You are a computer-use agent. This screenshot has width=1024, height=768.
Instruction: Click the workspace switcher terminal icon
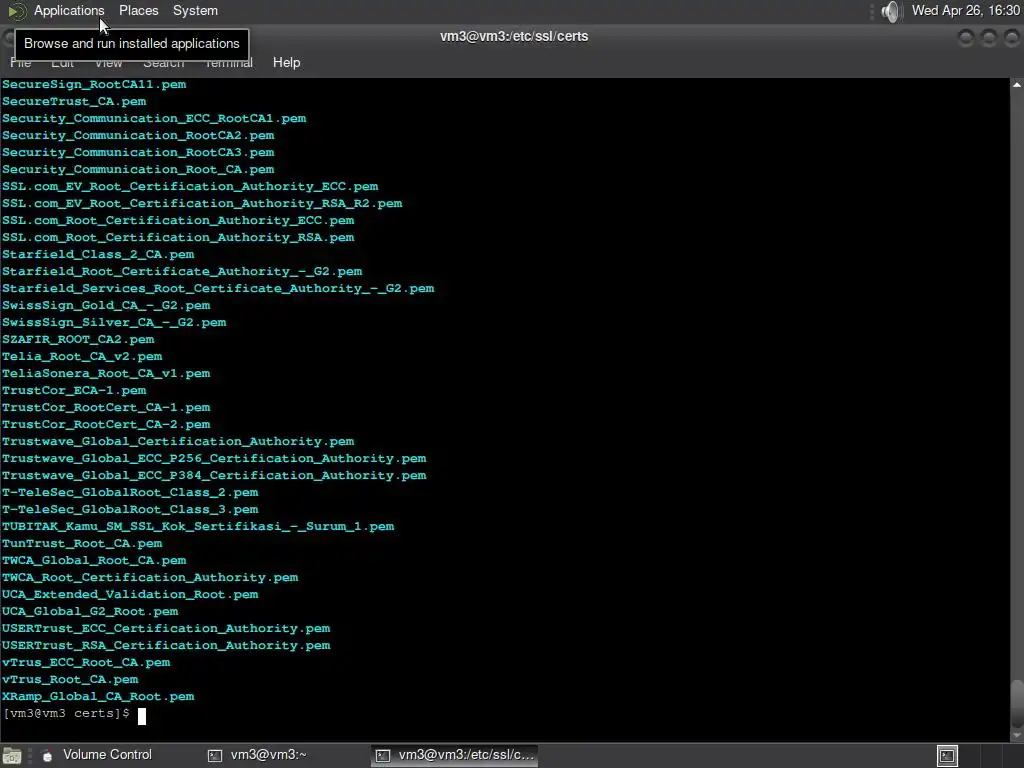point(947,756)
